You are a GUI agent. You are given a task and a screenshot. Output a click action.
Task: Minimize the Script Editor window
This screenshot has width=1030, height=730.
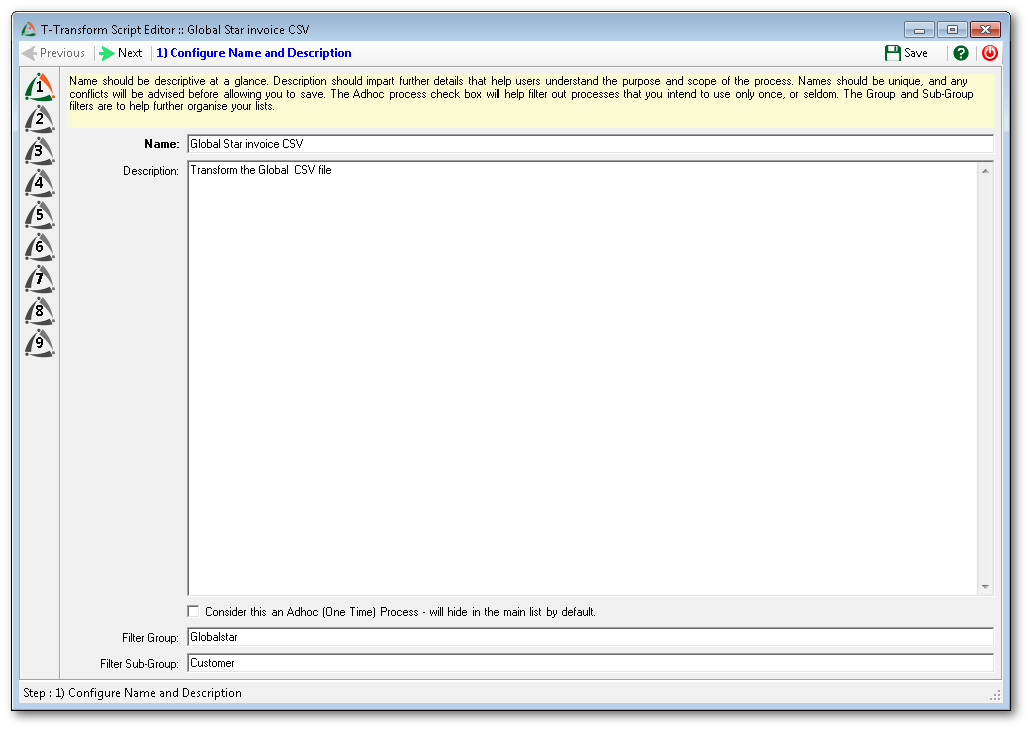pos(919,30)
